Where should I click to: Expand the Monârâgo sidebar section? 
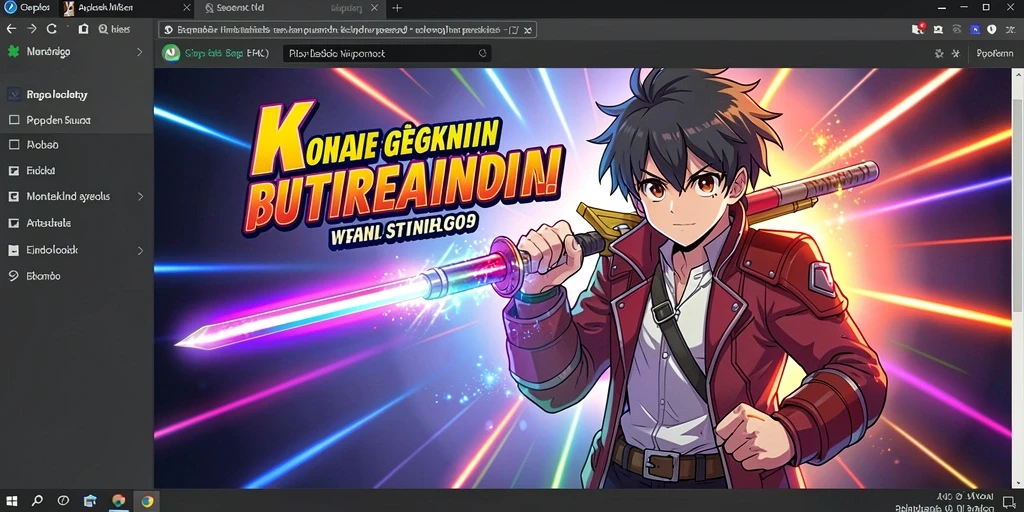click(139, 52)
